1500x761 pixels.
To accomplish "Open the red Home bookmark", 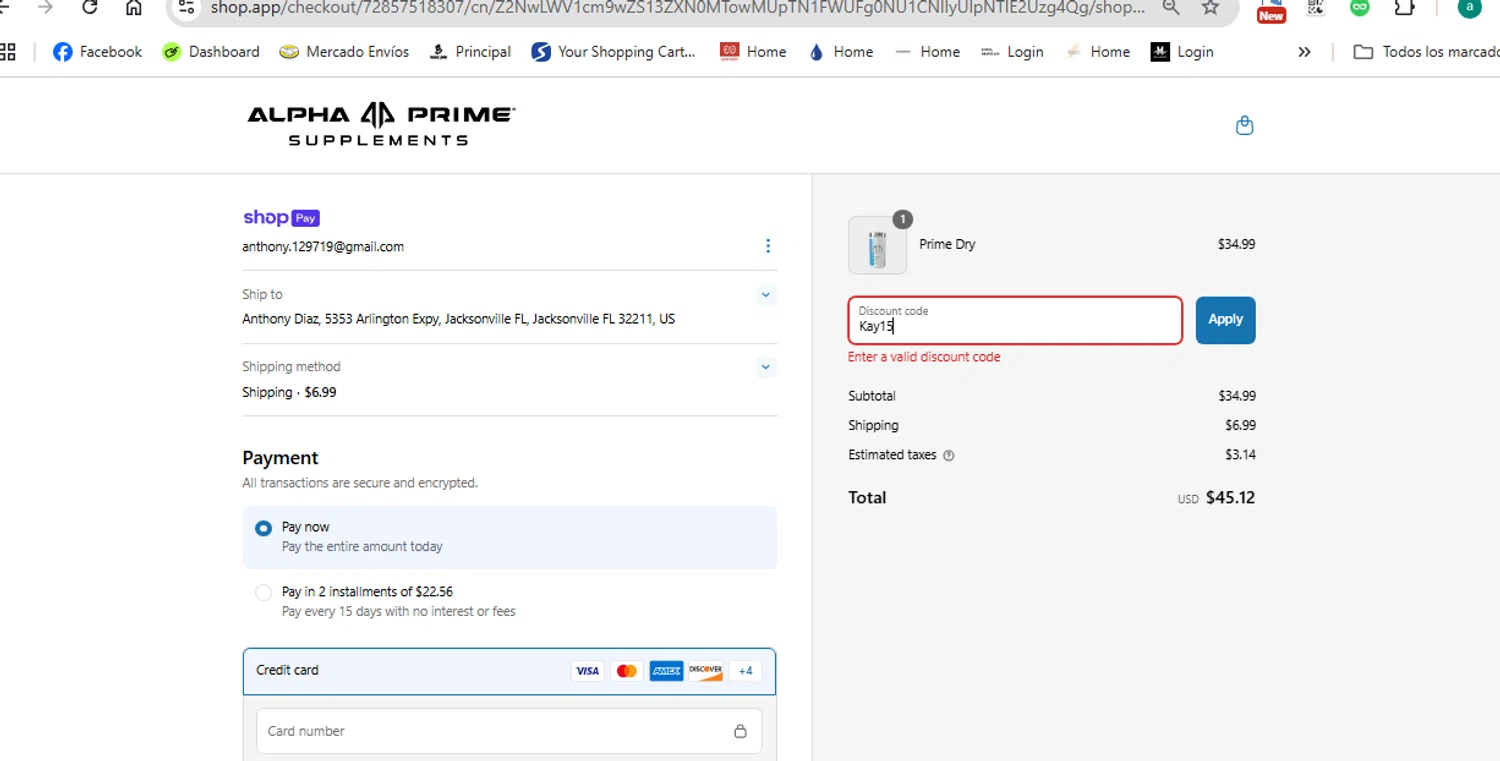I will pyautogui.click(x=753, y=52).
